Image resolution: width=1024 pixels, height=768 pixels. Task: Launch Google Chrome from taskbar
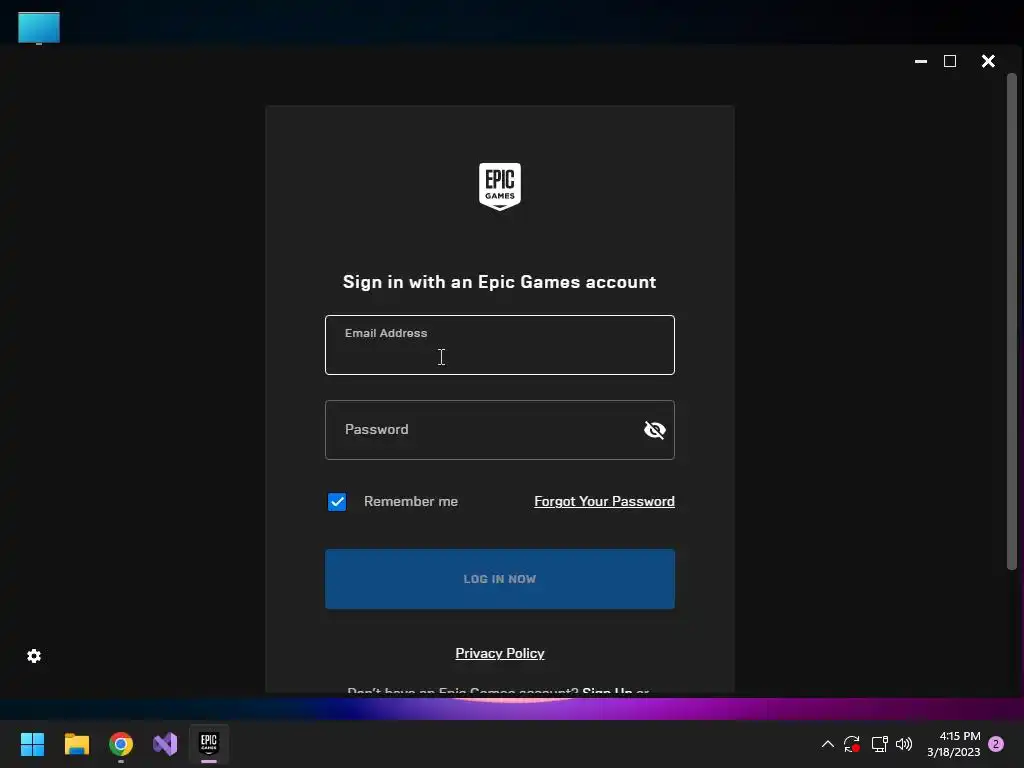[121, 744]
